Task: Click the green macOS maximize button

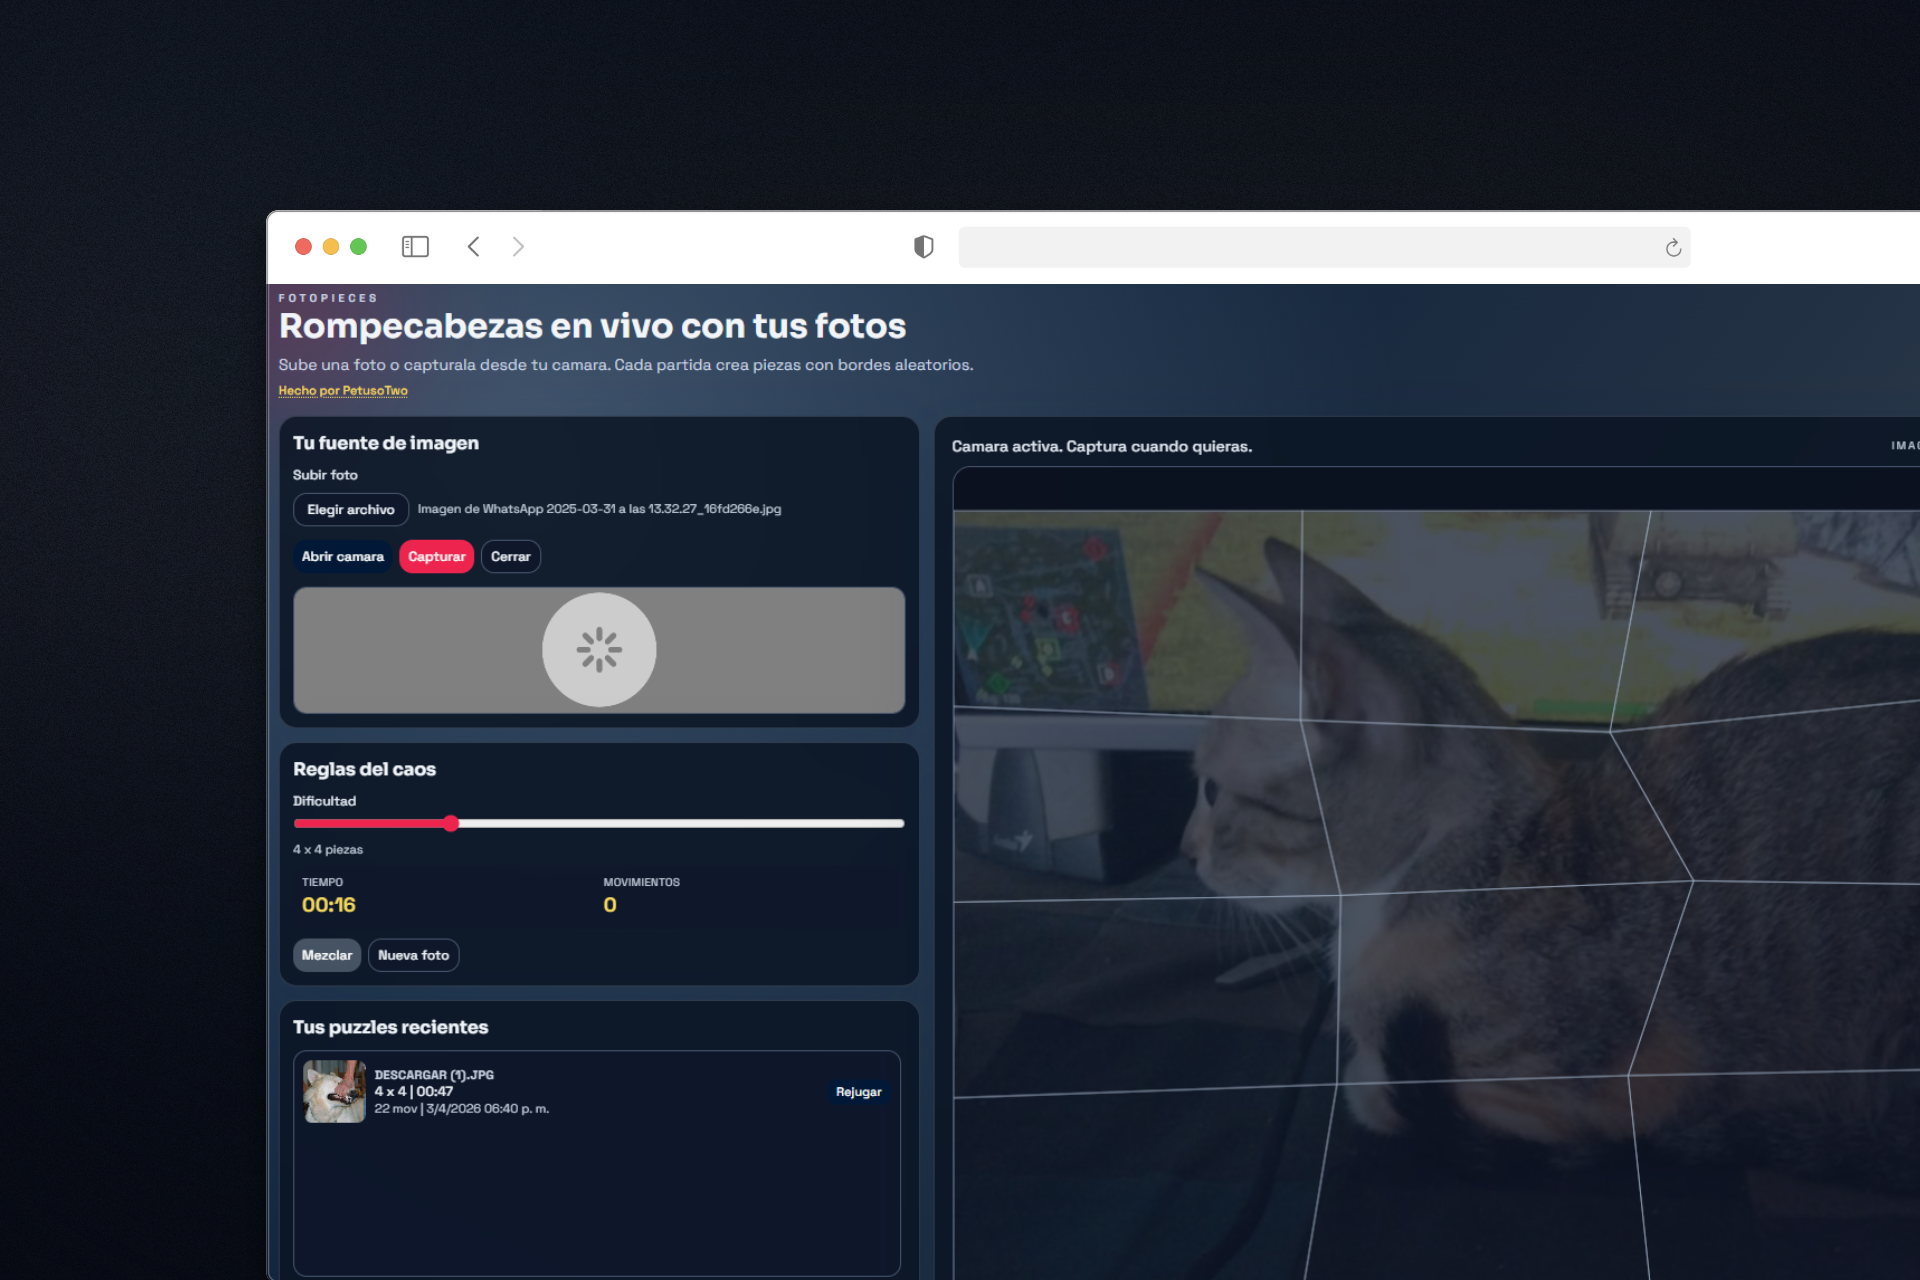Action: (358, 247)
